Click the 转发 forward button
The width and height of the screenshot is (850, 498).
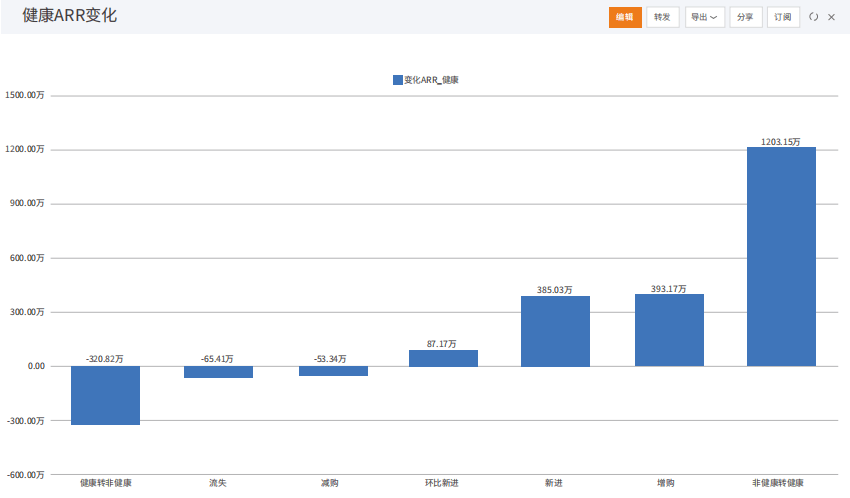[x=662, y=17]
